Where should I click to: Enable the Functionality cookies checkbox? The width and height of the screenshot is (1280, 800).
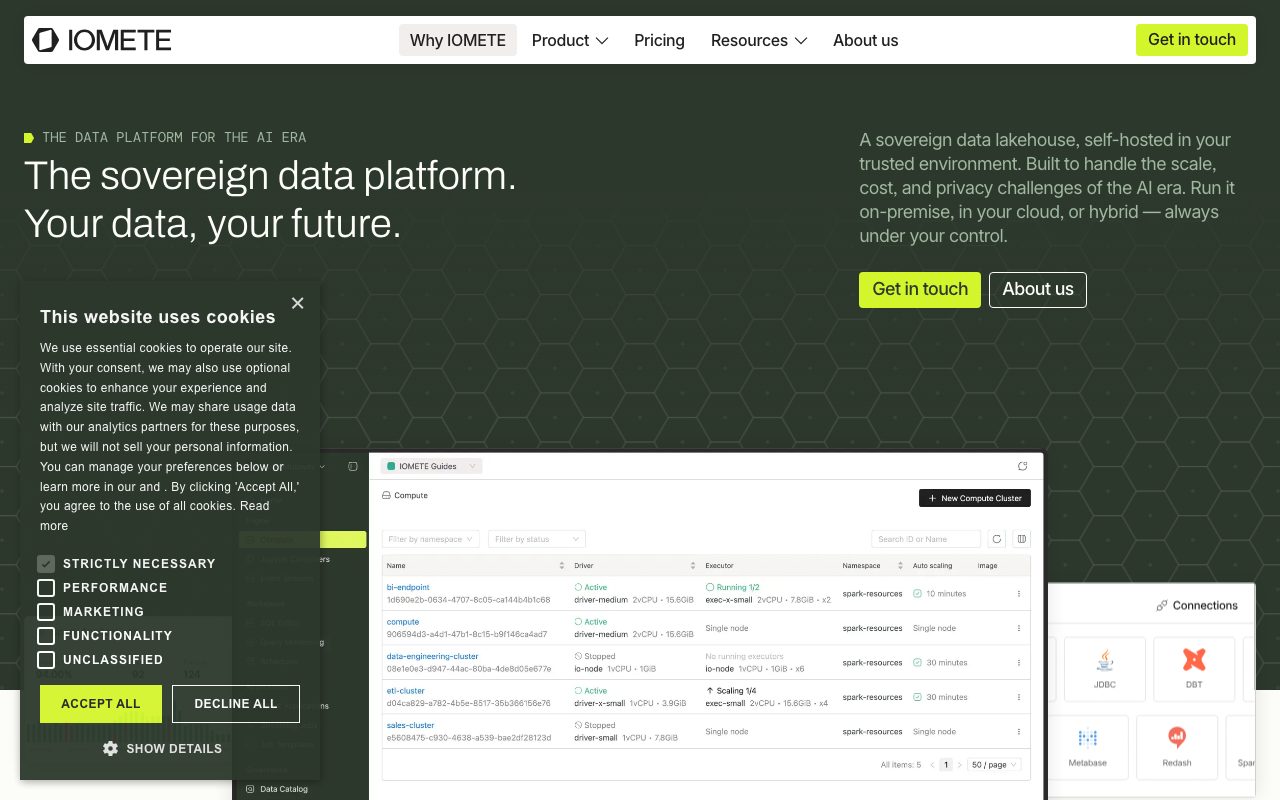pyautogui.click(x=46, y=636)
